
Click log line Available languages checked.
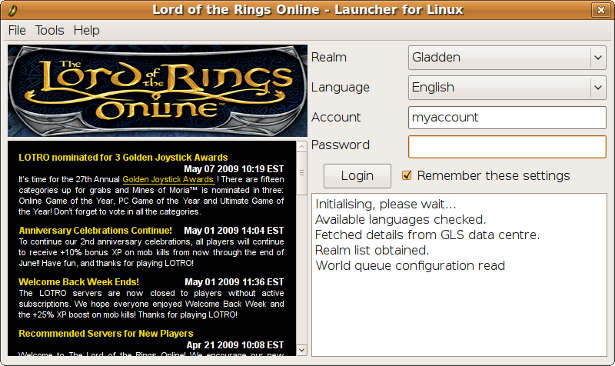[x=400, y=219]
